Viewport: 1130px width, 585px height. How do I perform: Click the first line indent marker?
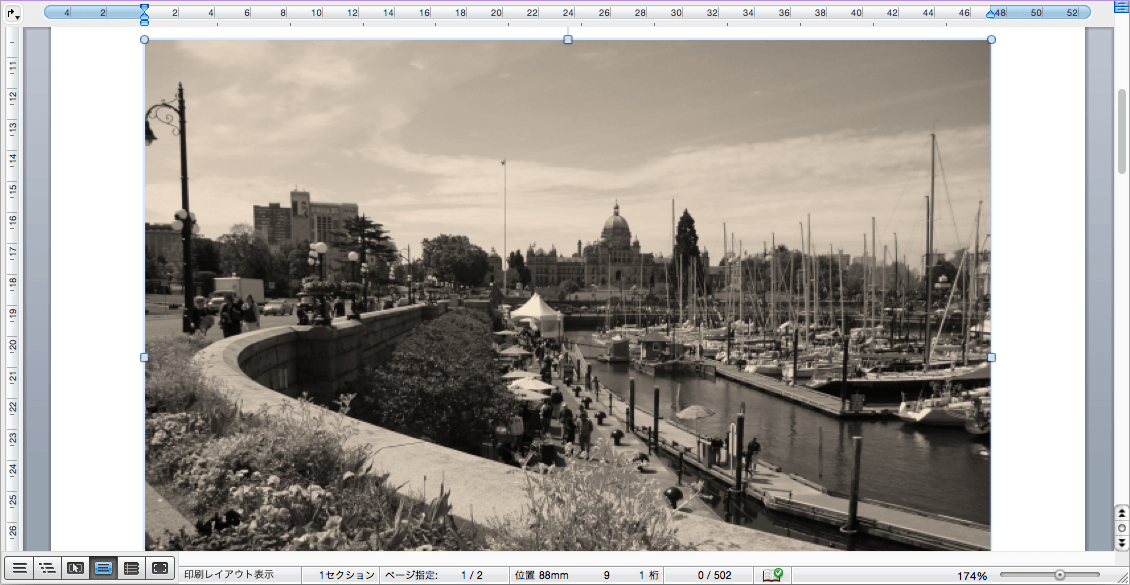point(144,7)
